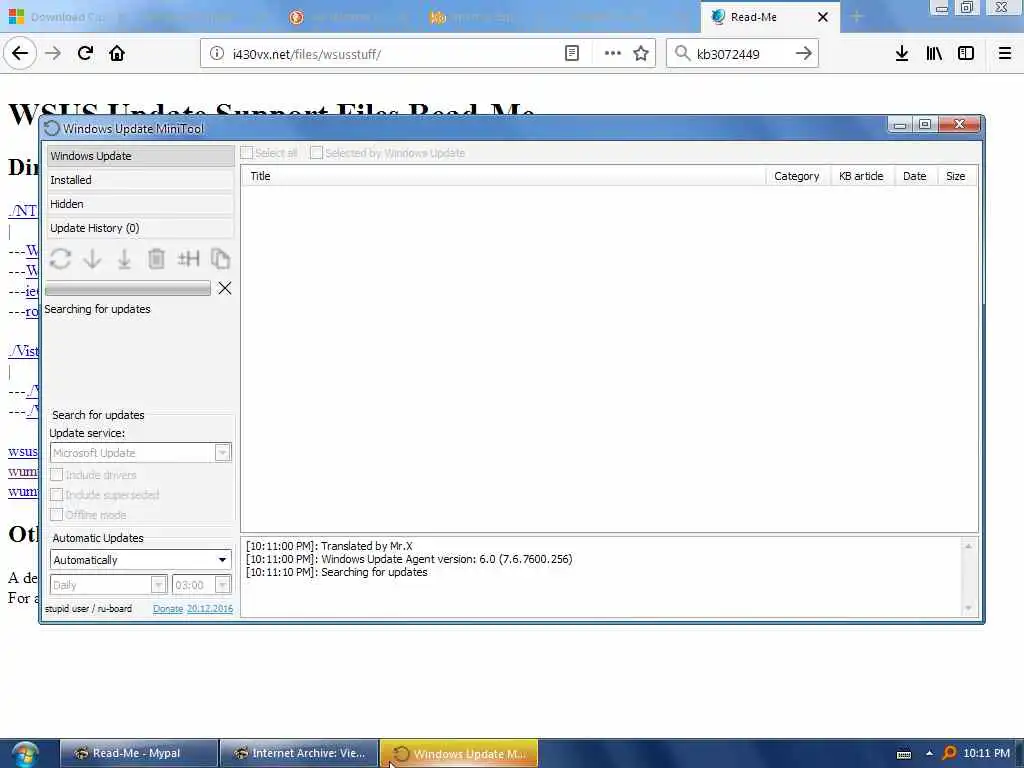Select the Update History (0) section
The image size is (1024, 768).
click(x=140, y=228)
